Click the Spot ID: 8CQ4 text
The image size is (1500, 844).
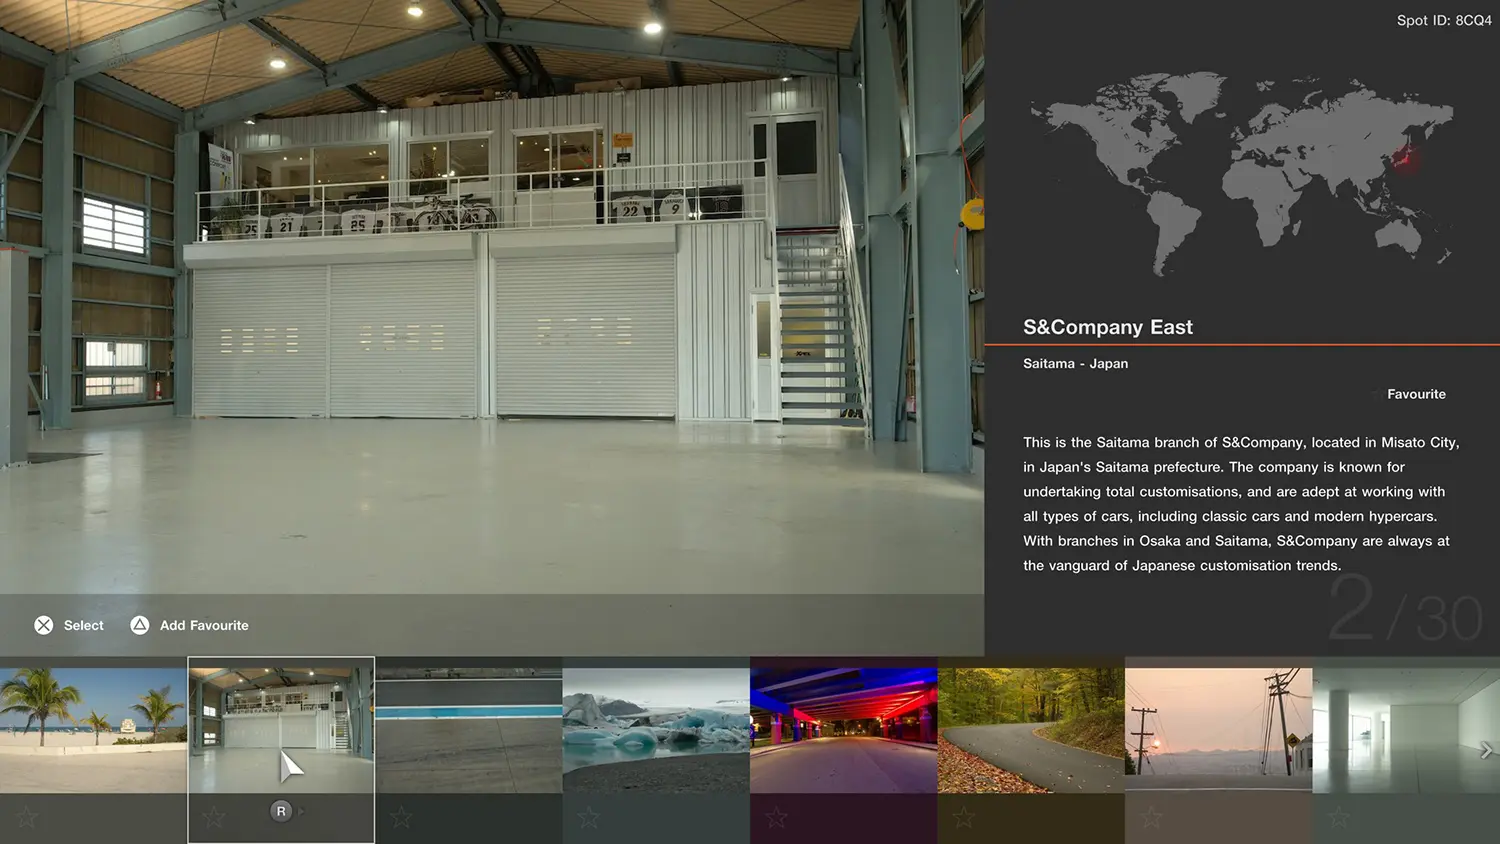1444,20
